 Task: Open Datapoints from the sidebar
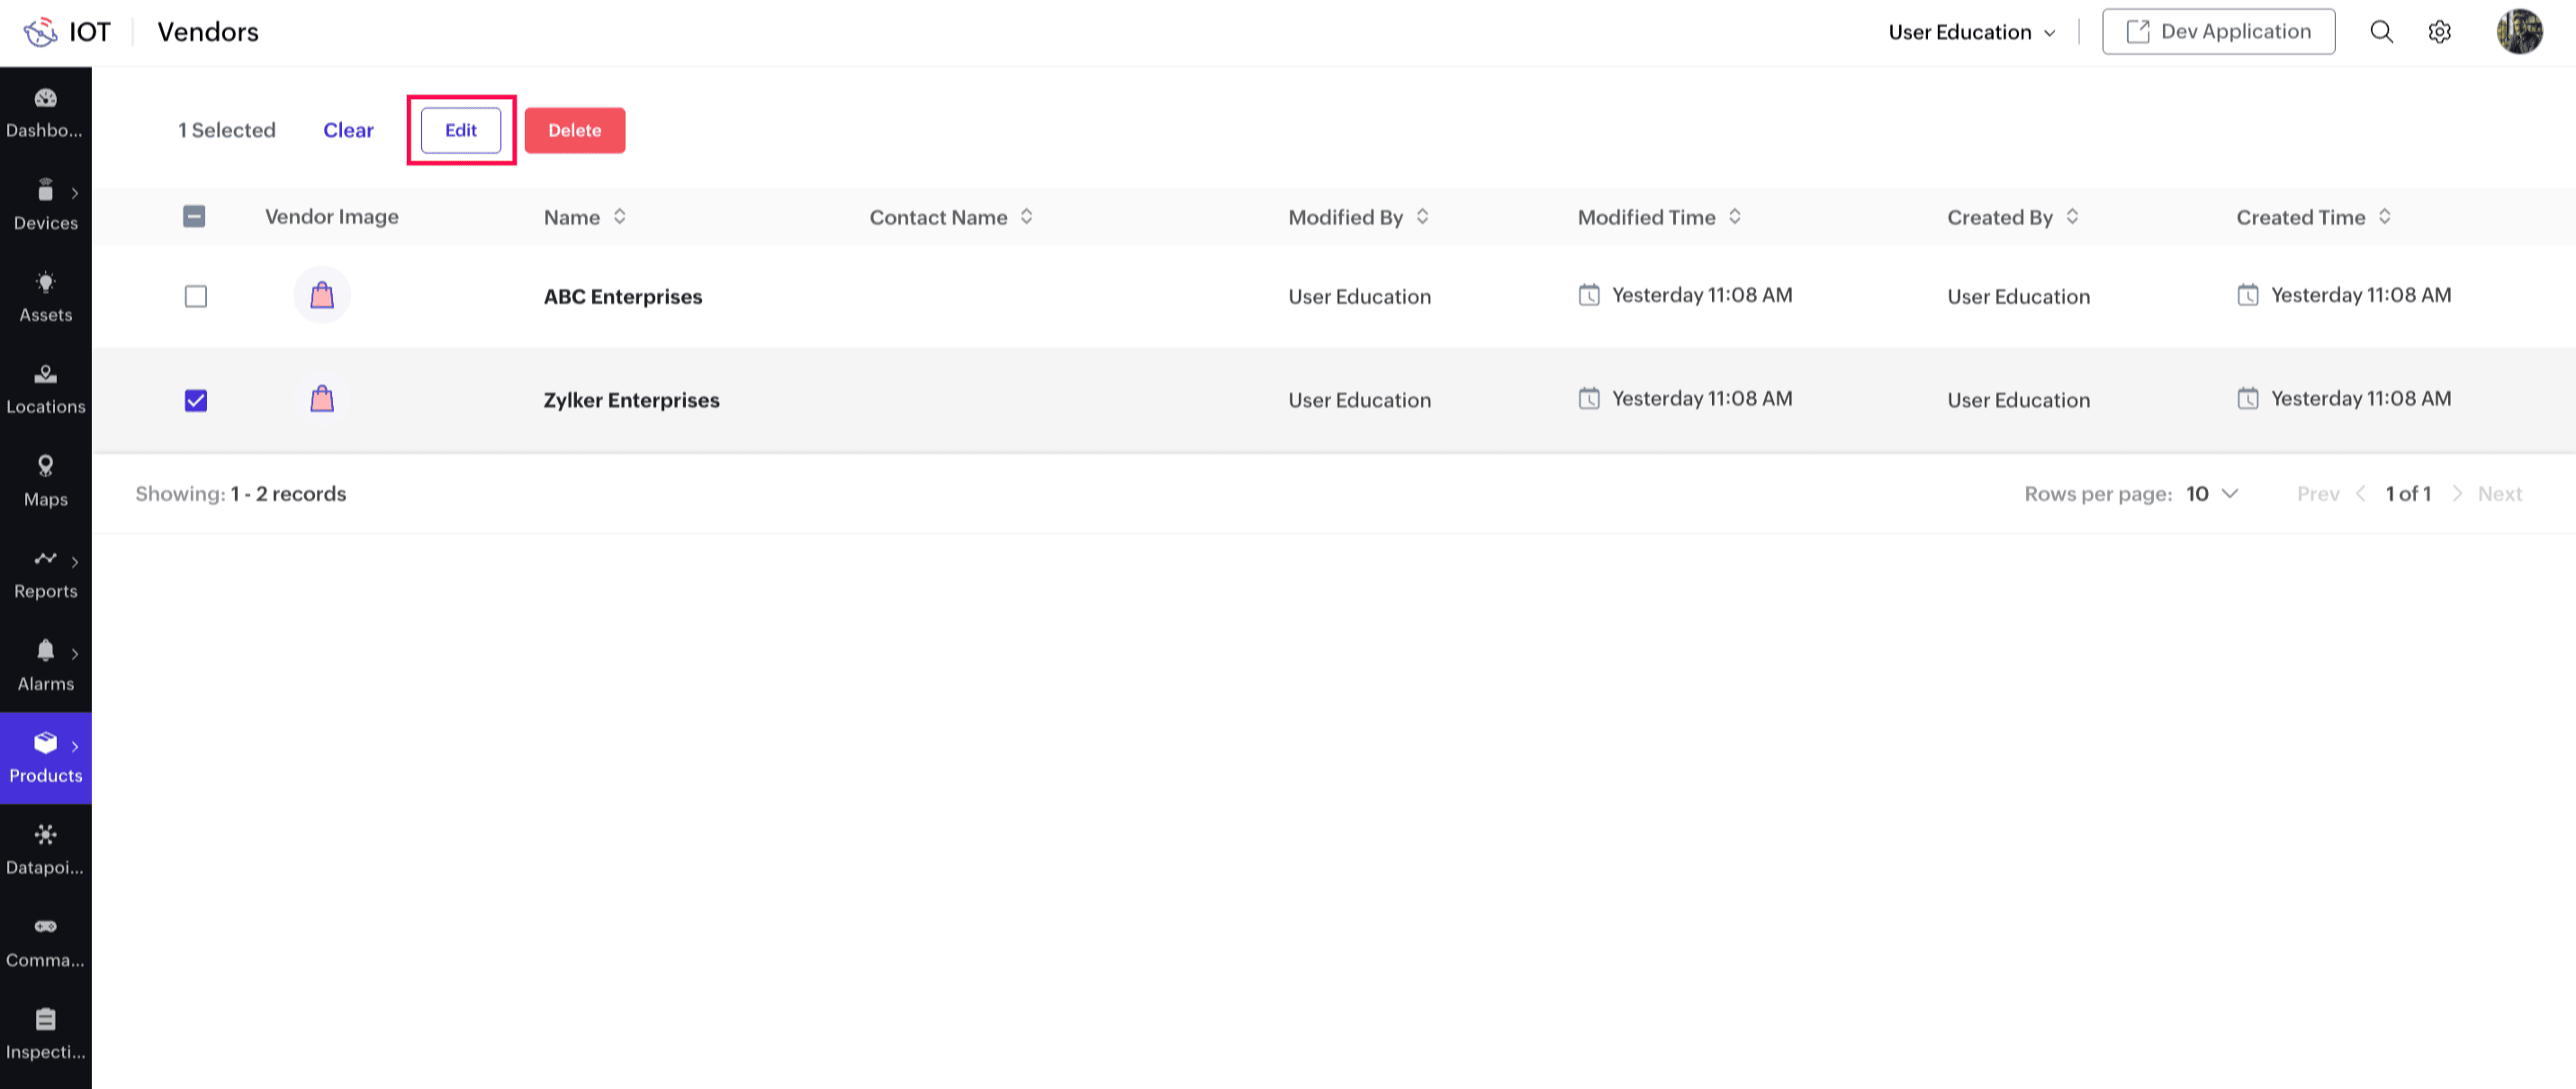click(45, 849)
